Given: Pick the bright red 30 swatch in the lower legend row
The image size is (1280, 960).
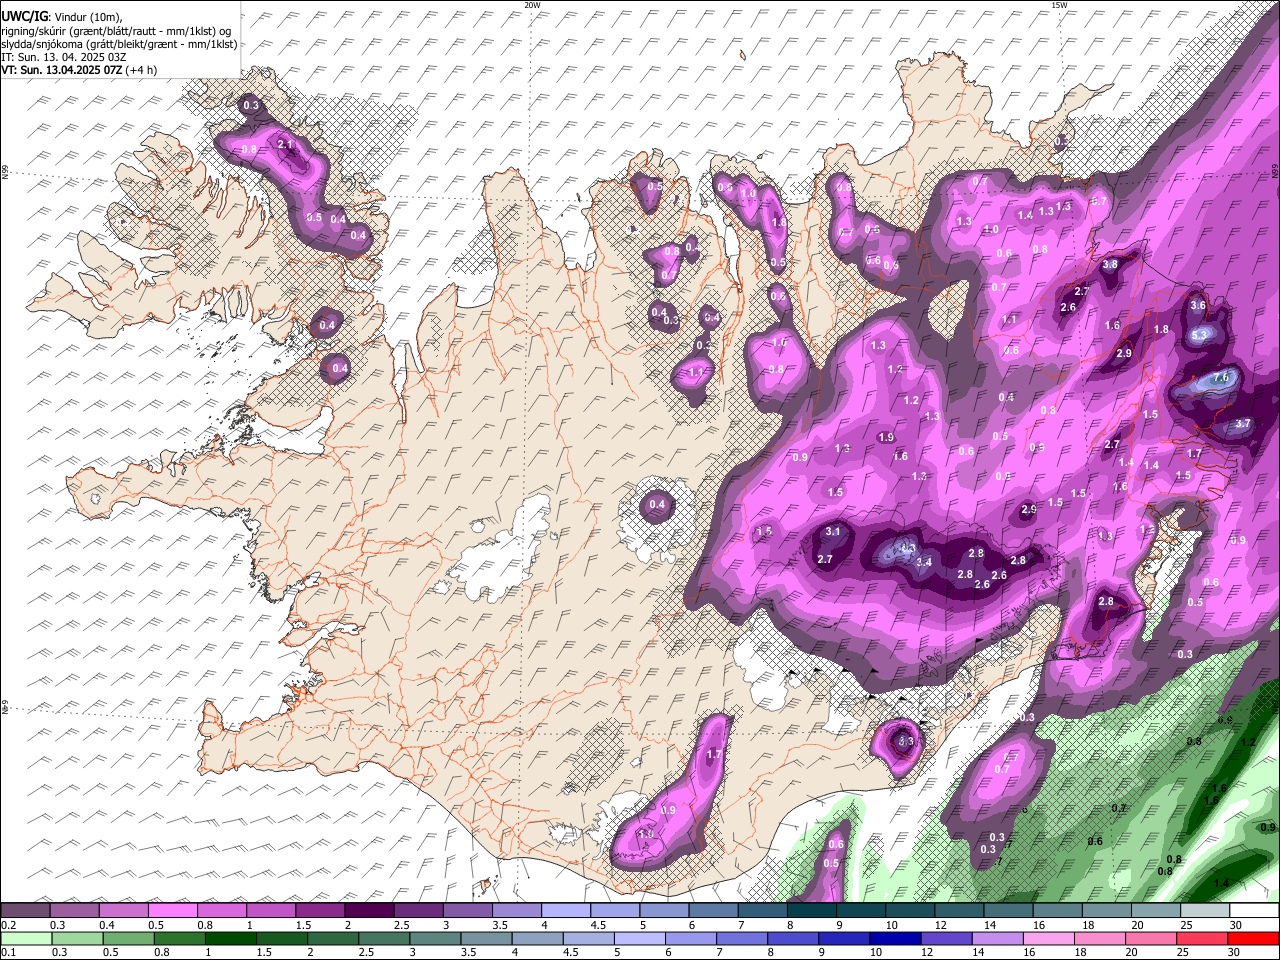Looking at the screenshot, I should [x=1254, y=939].
